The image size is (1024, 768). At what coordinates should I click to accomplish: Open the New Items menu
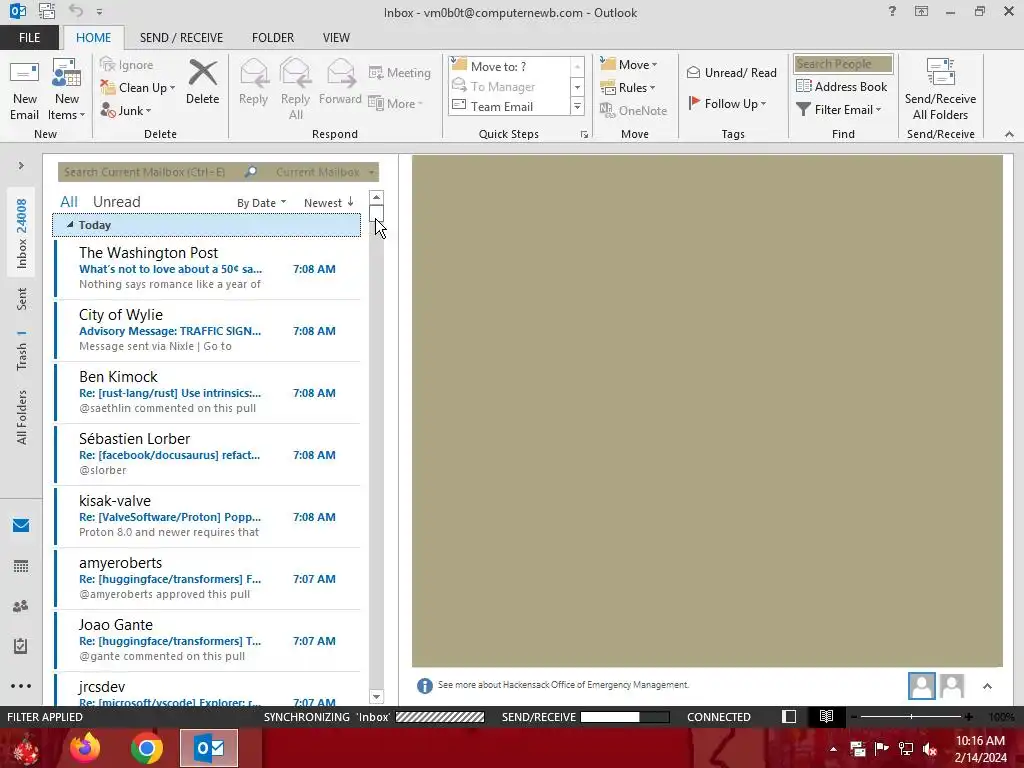[x=67, y=89]
